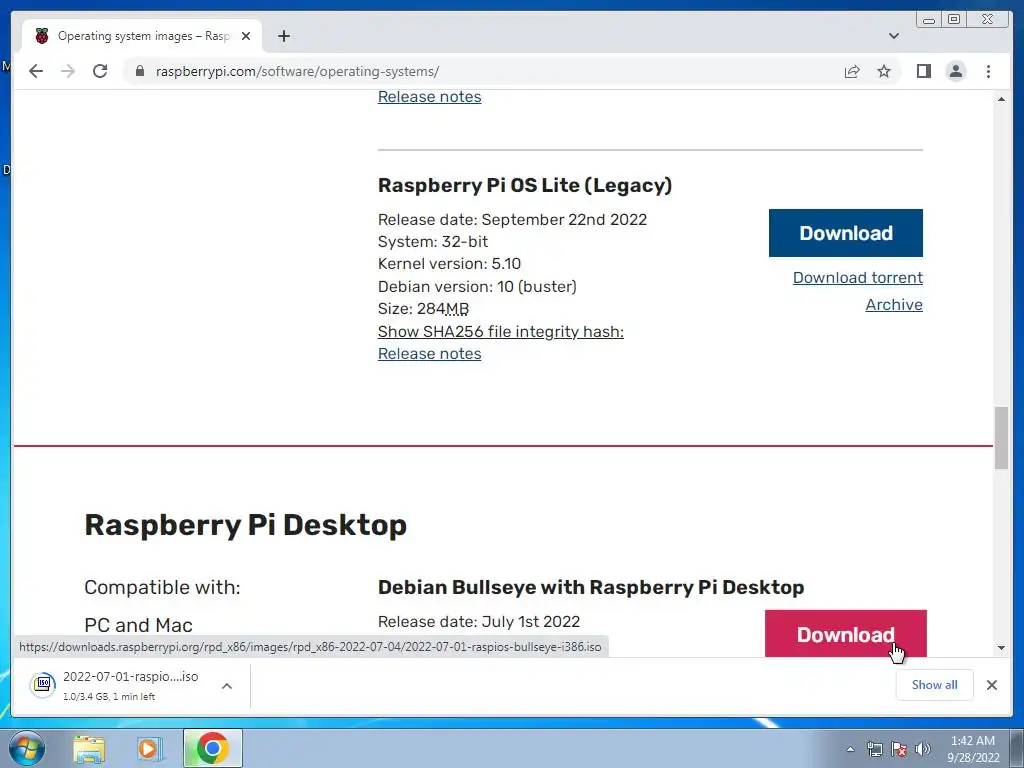Click the scrollbar down arrow
This screenshot has height=768, width=1024.
(1001, 648)
